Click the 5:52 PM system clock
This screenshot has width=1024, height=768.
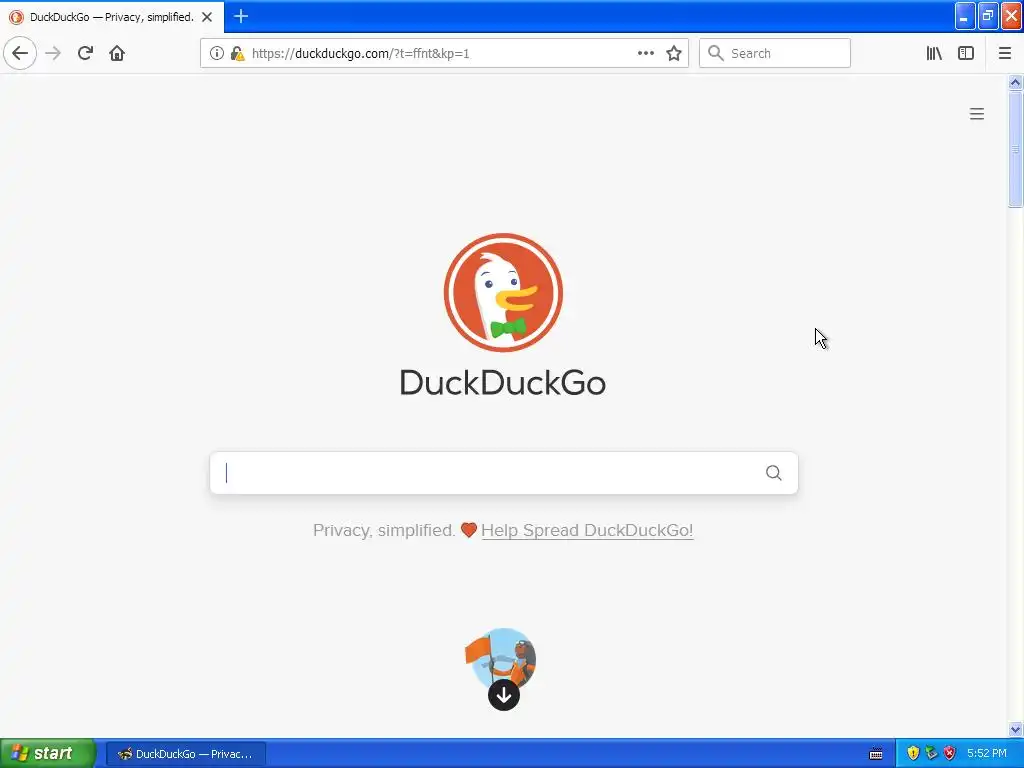[987, 753]
